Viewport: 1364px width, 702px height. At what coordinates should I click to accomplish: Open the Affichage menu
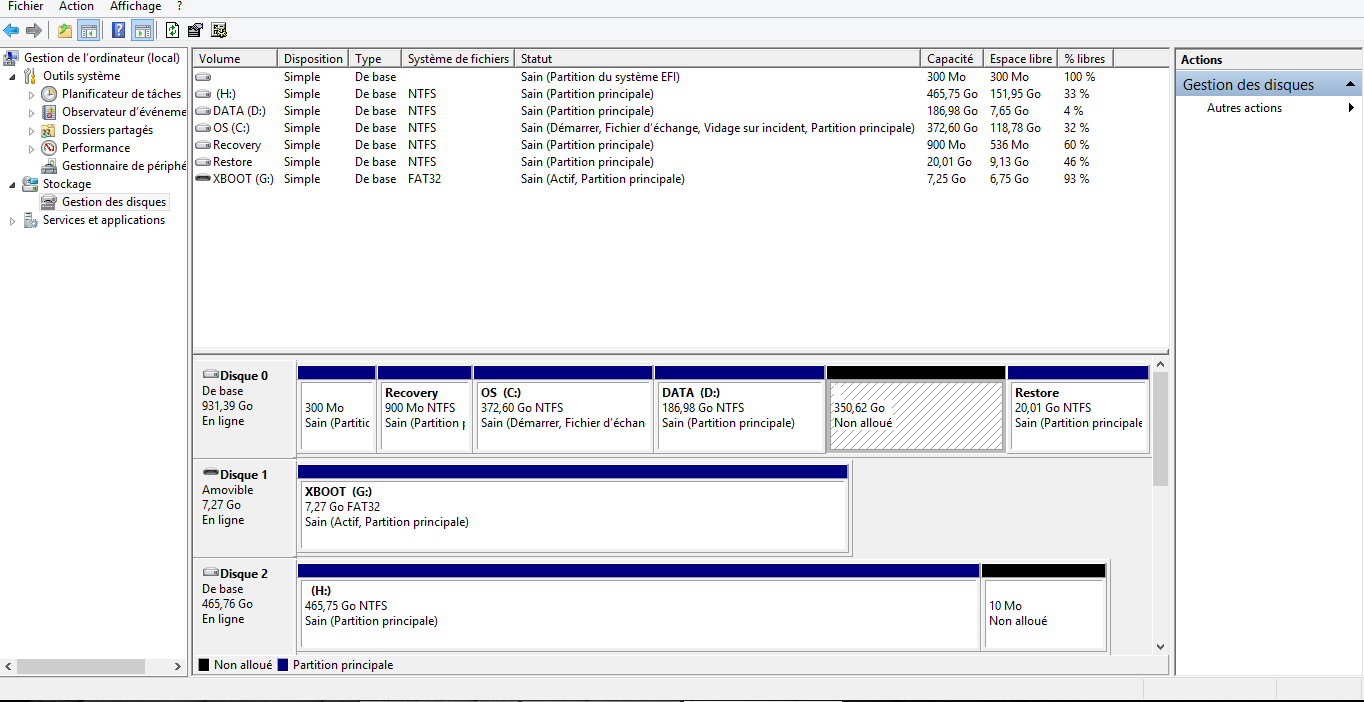[x=135, y=6]
